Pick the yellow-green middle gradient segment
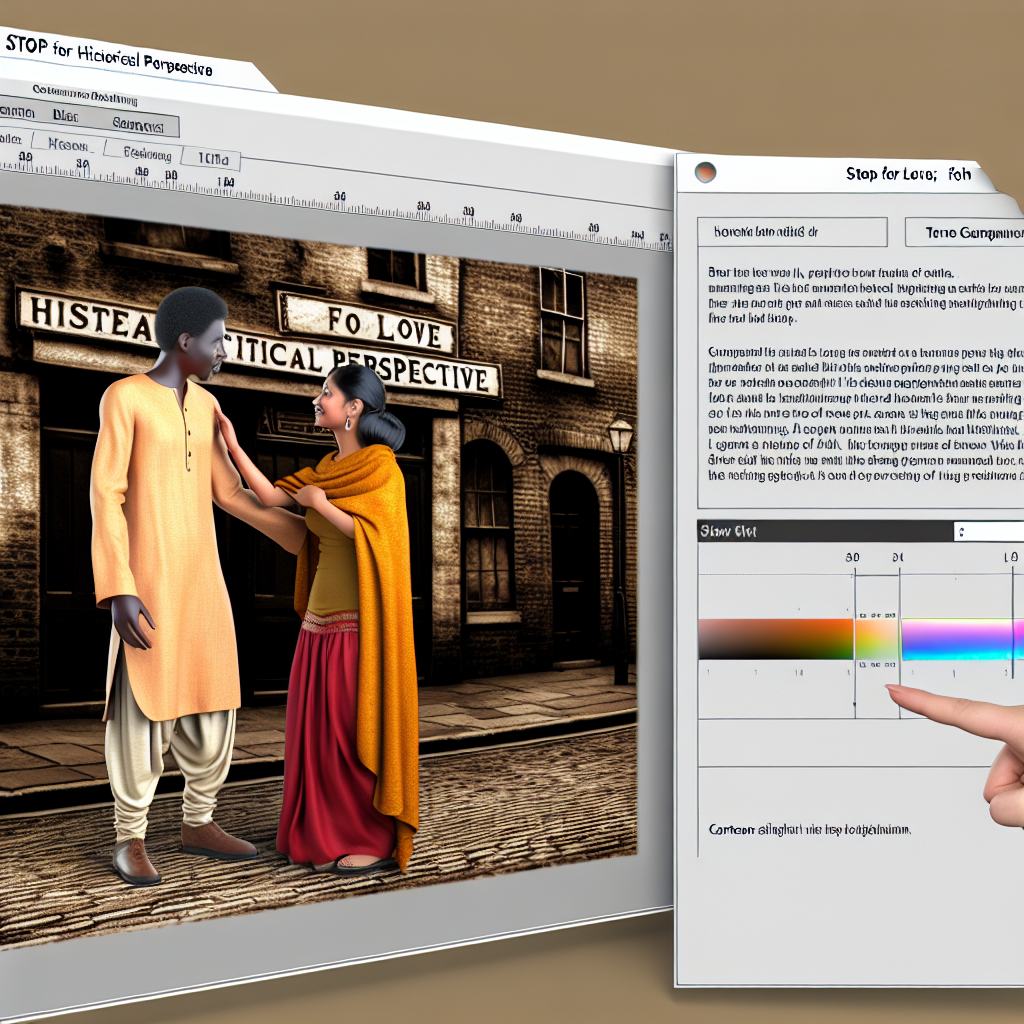Viewport: 1024px width, 1024px height. pos(876,639)
